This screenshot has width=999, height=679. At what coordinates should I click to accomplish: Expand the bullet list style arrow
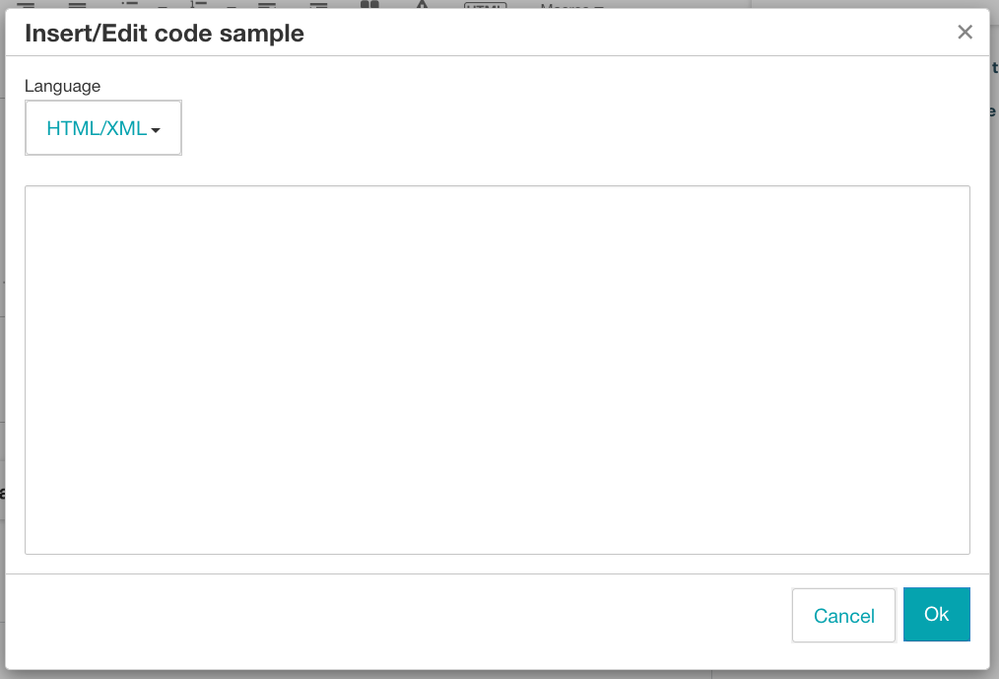click(162, 6)
